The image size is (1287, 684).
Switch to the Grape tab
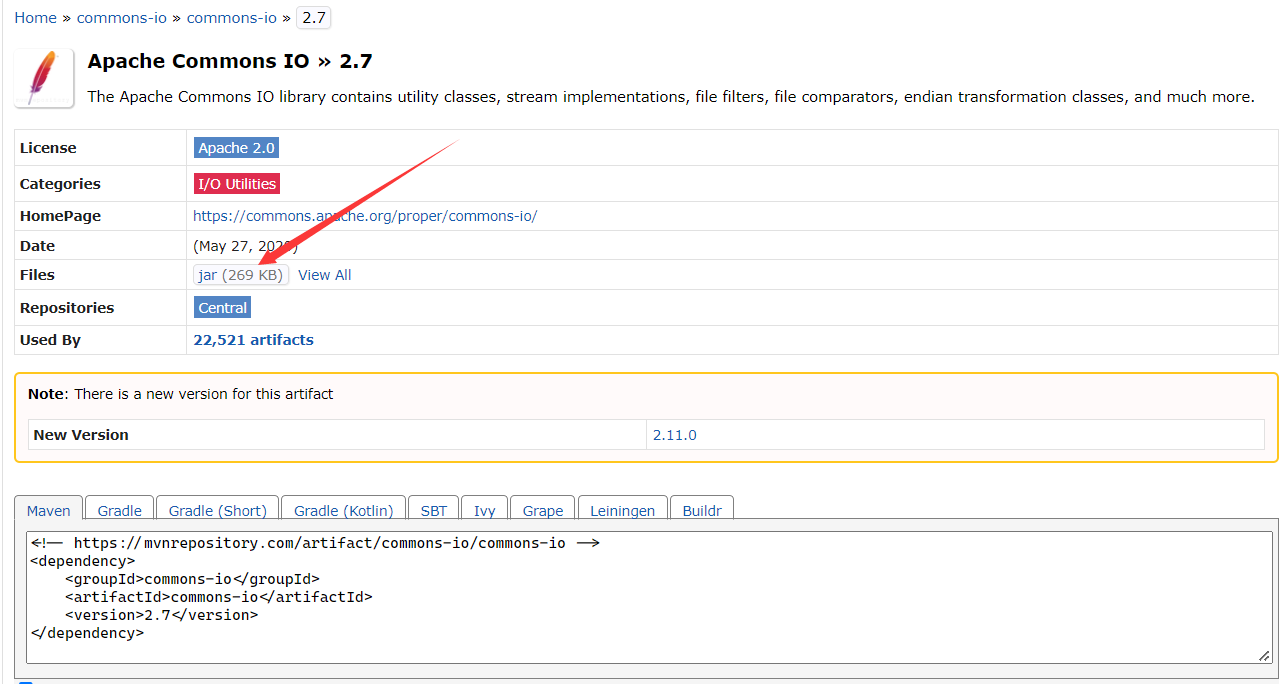coord(543,510)
